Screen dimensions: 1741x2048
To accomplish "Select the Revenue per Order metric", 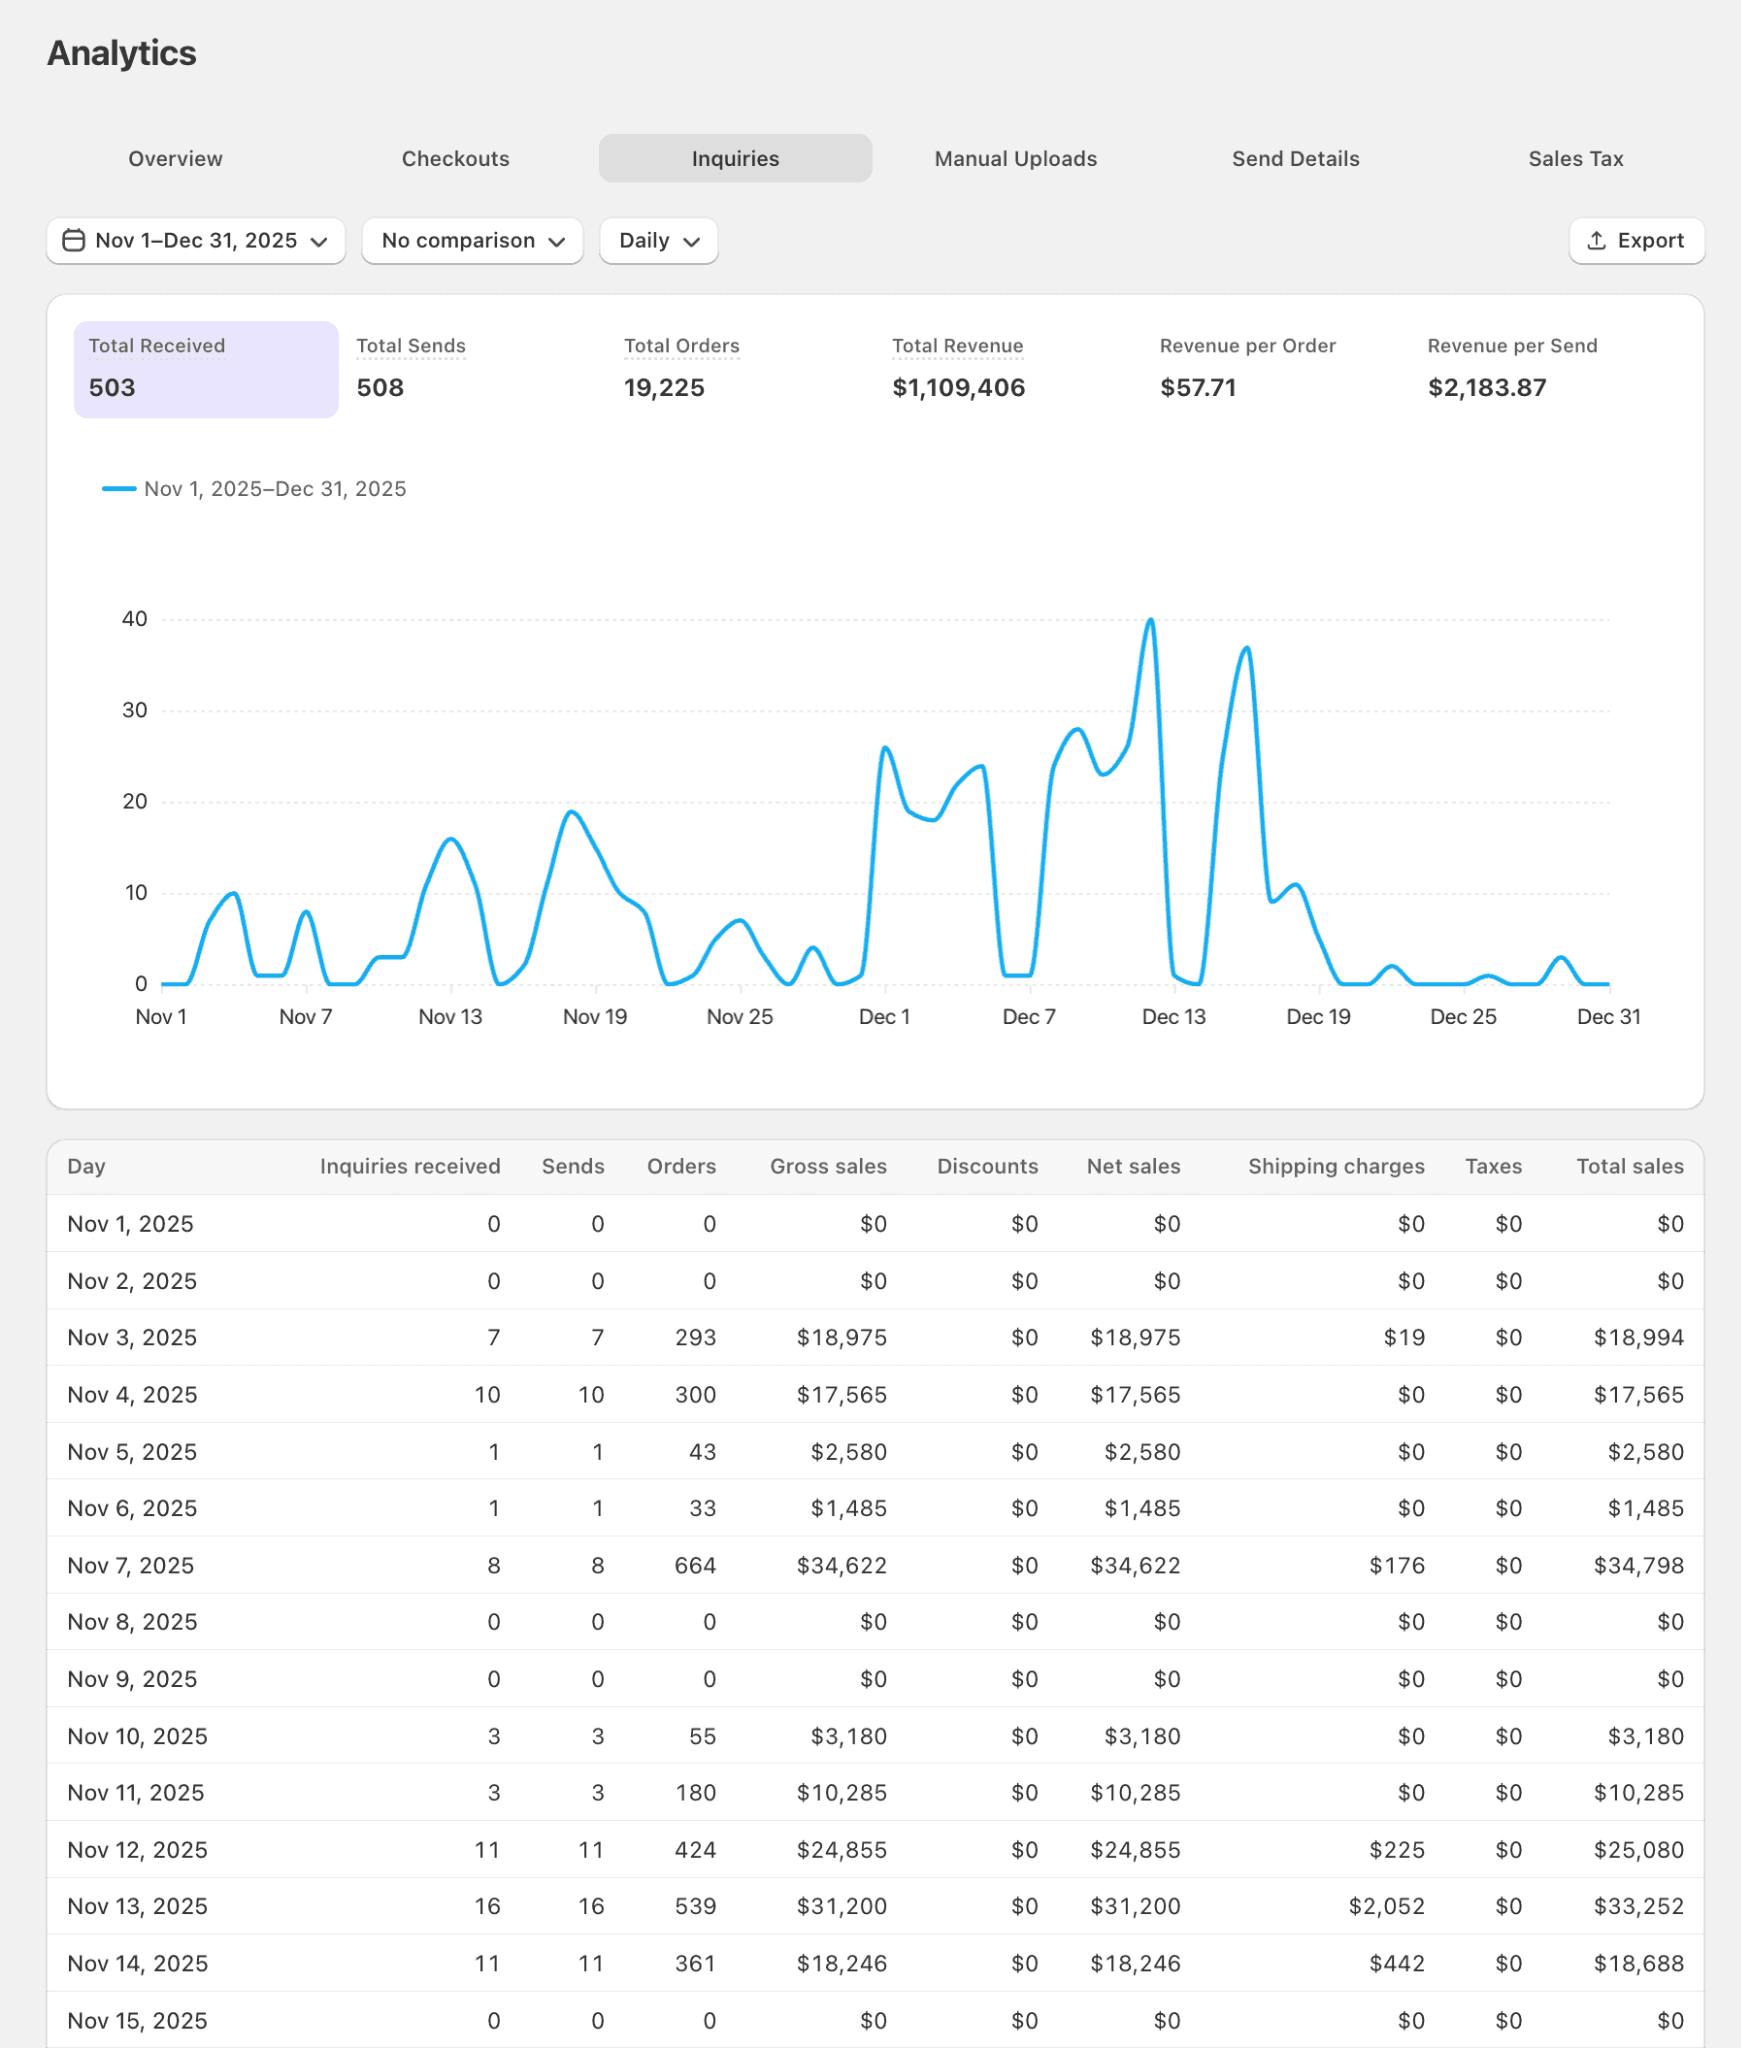I will (x=1248, y=368).
